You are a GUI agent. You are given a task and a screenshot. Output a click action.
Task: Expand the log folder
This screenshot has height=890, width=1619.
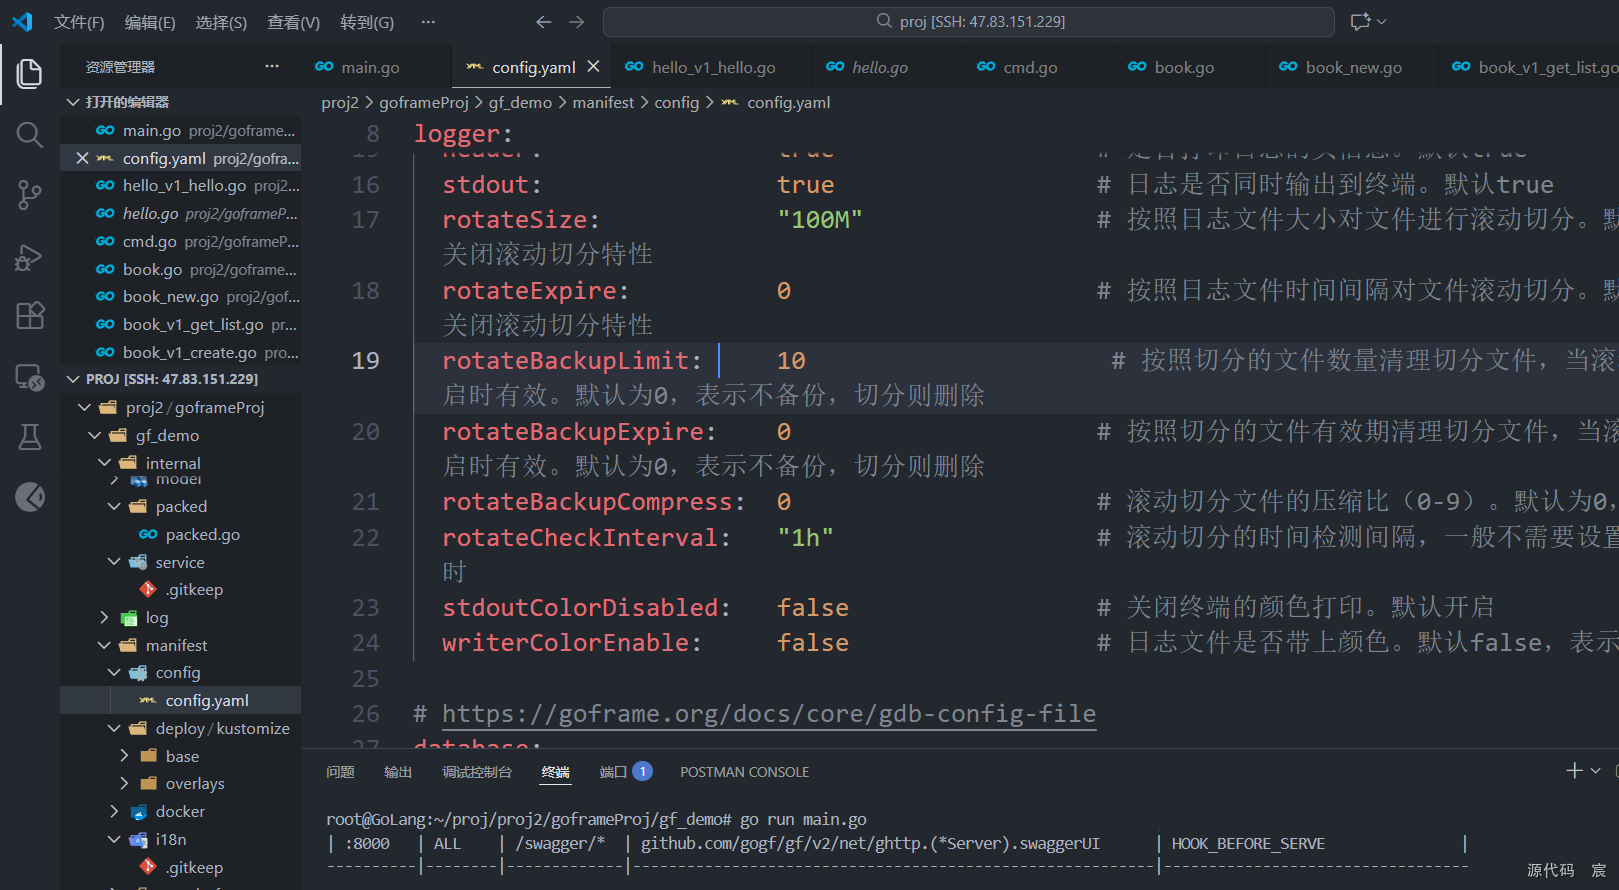point(104,618)
